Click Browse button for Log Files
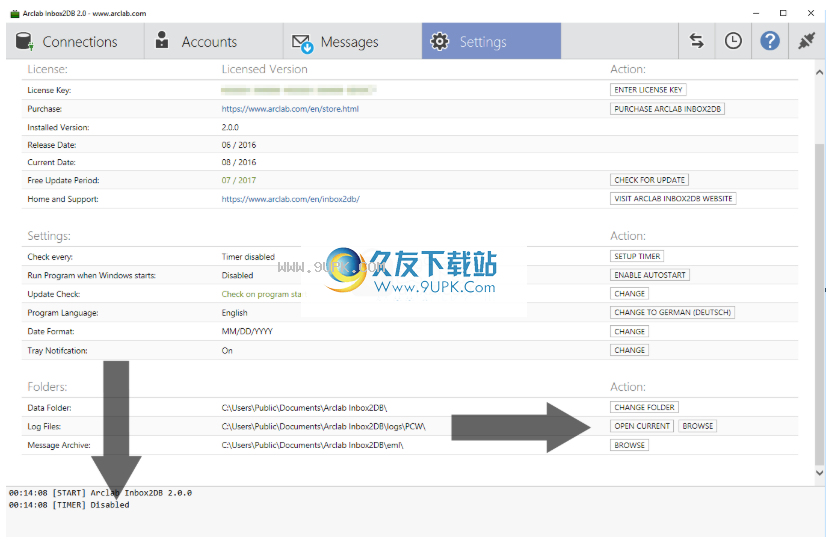This screenshot has height=540, width=828. [x=698, y=426]
